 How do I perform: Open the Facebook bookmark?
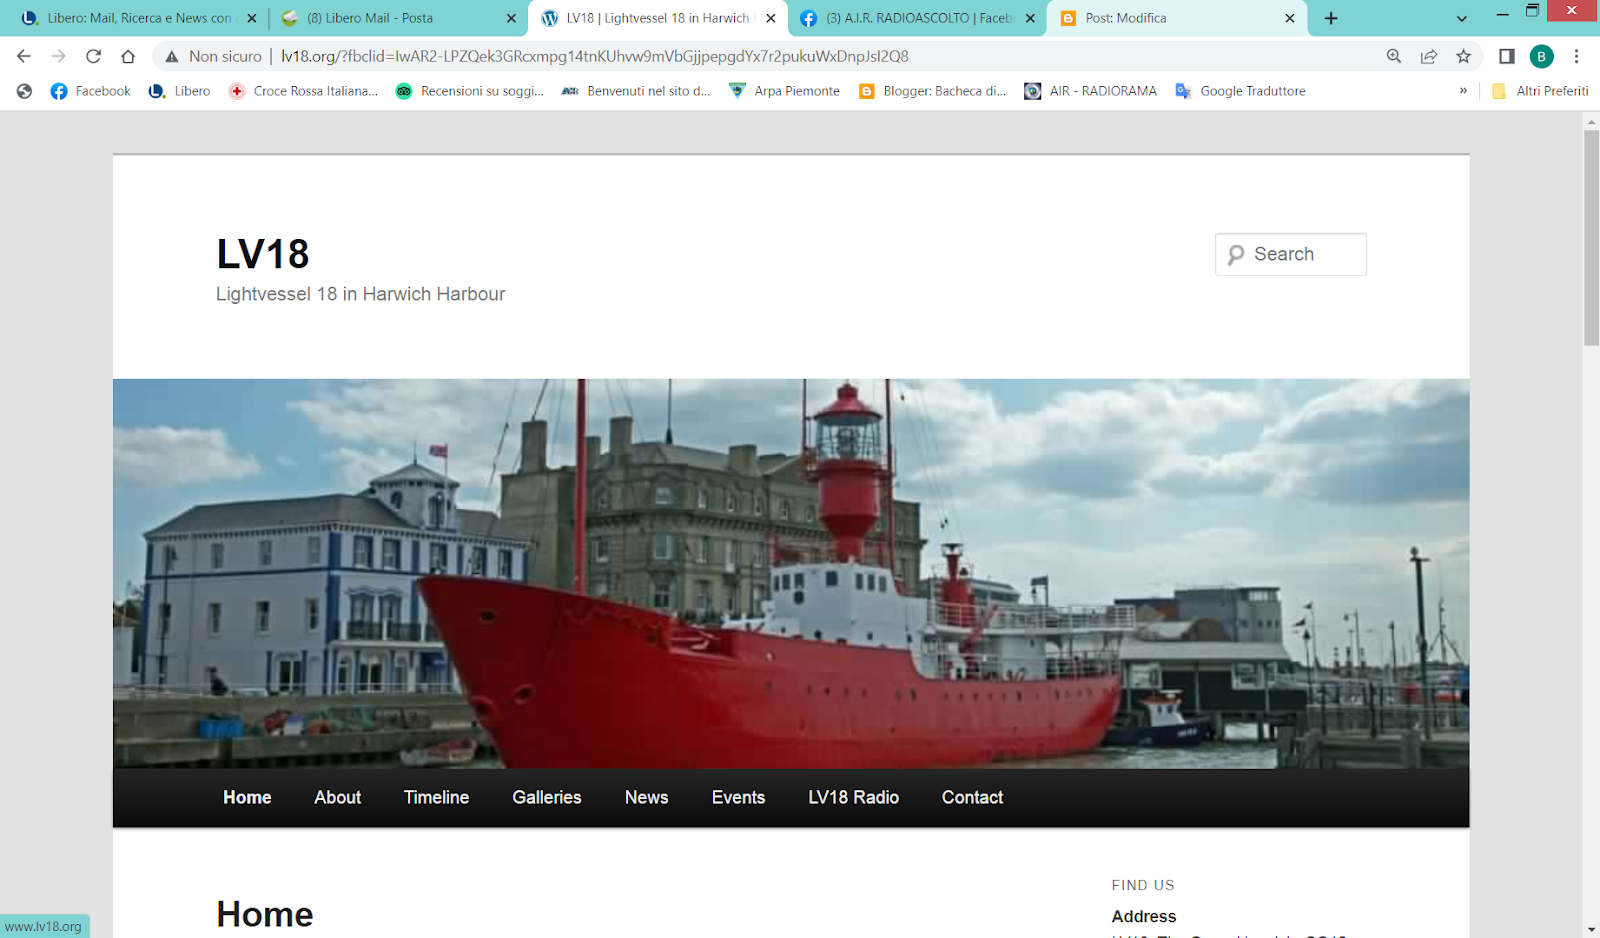point(91,91)
